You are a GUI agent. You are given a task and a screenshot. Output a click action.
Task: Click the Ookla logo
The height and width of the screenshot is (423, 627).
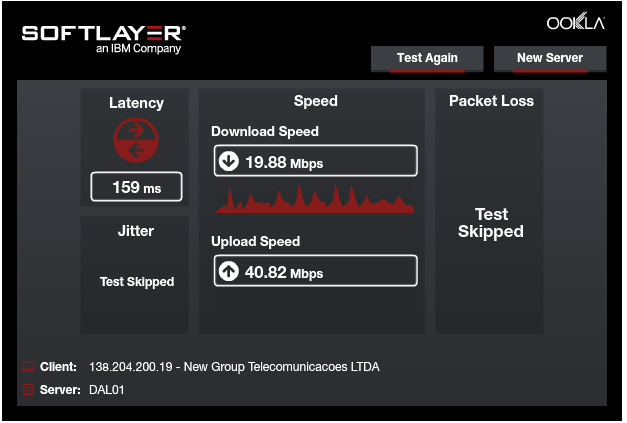575,23
